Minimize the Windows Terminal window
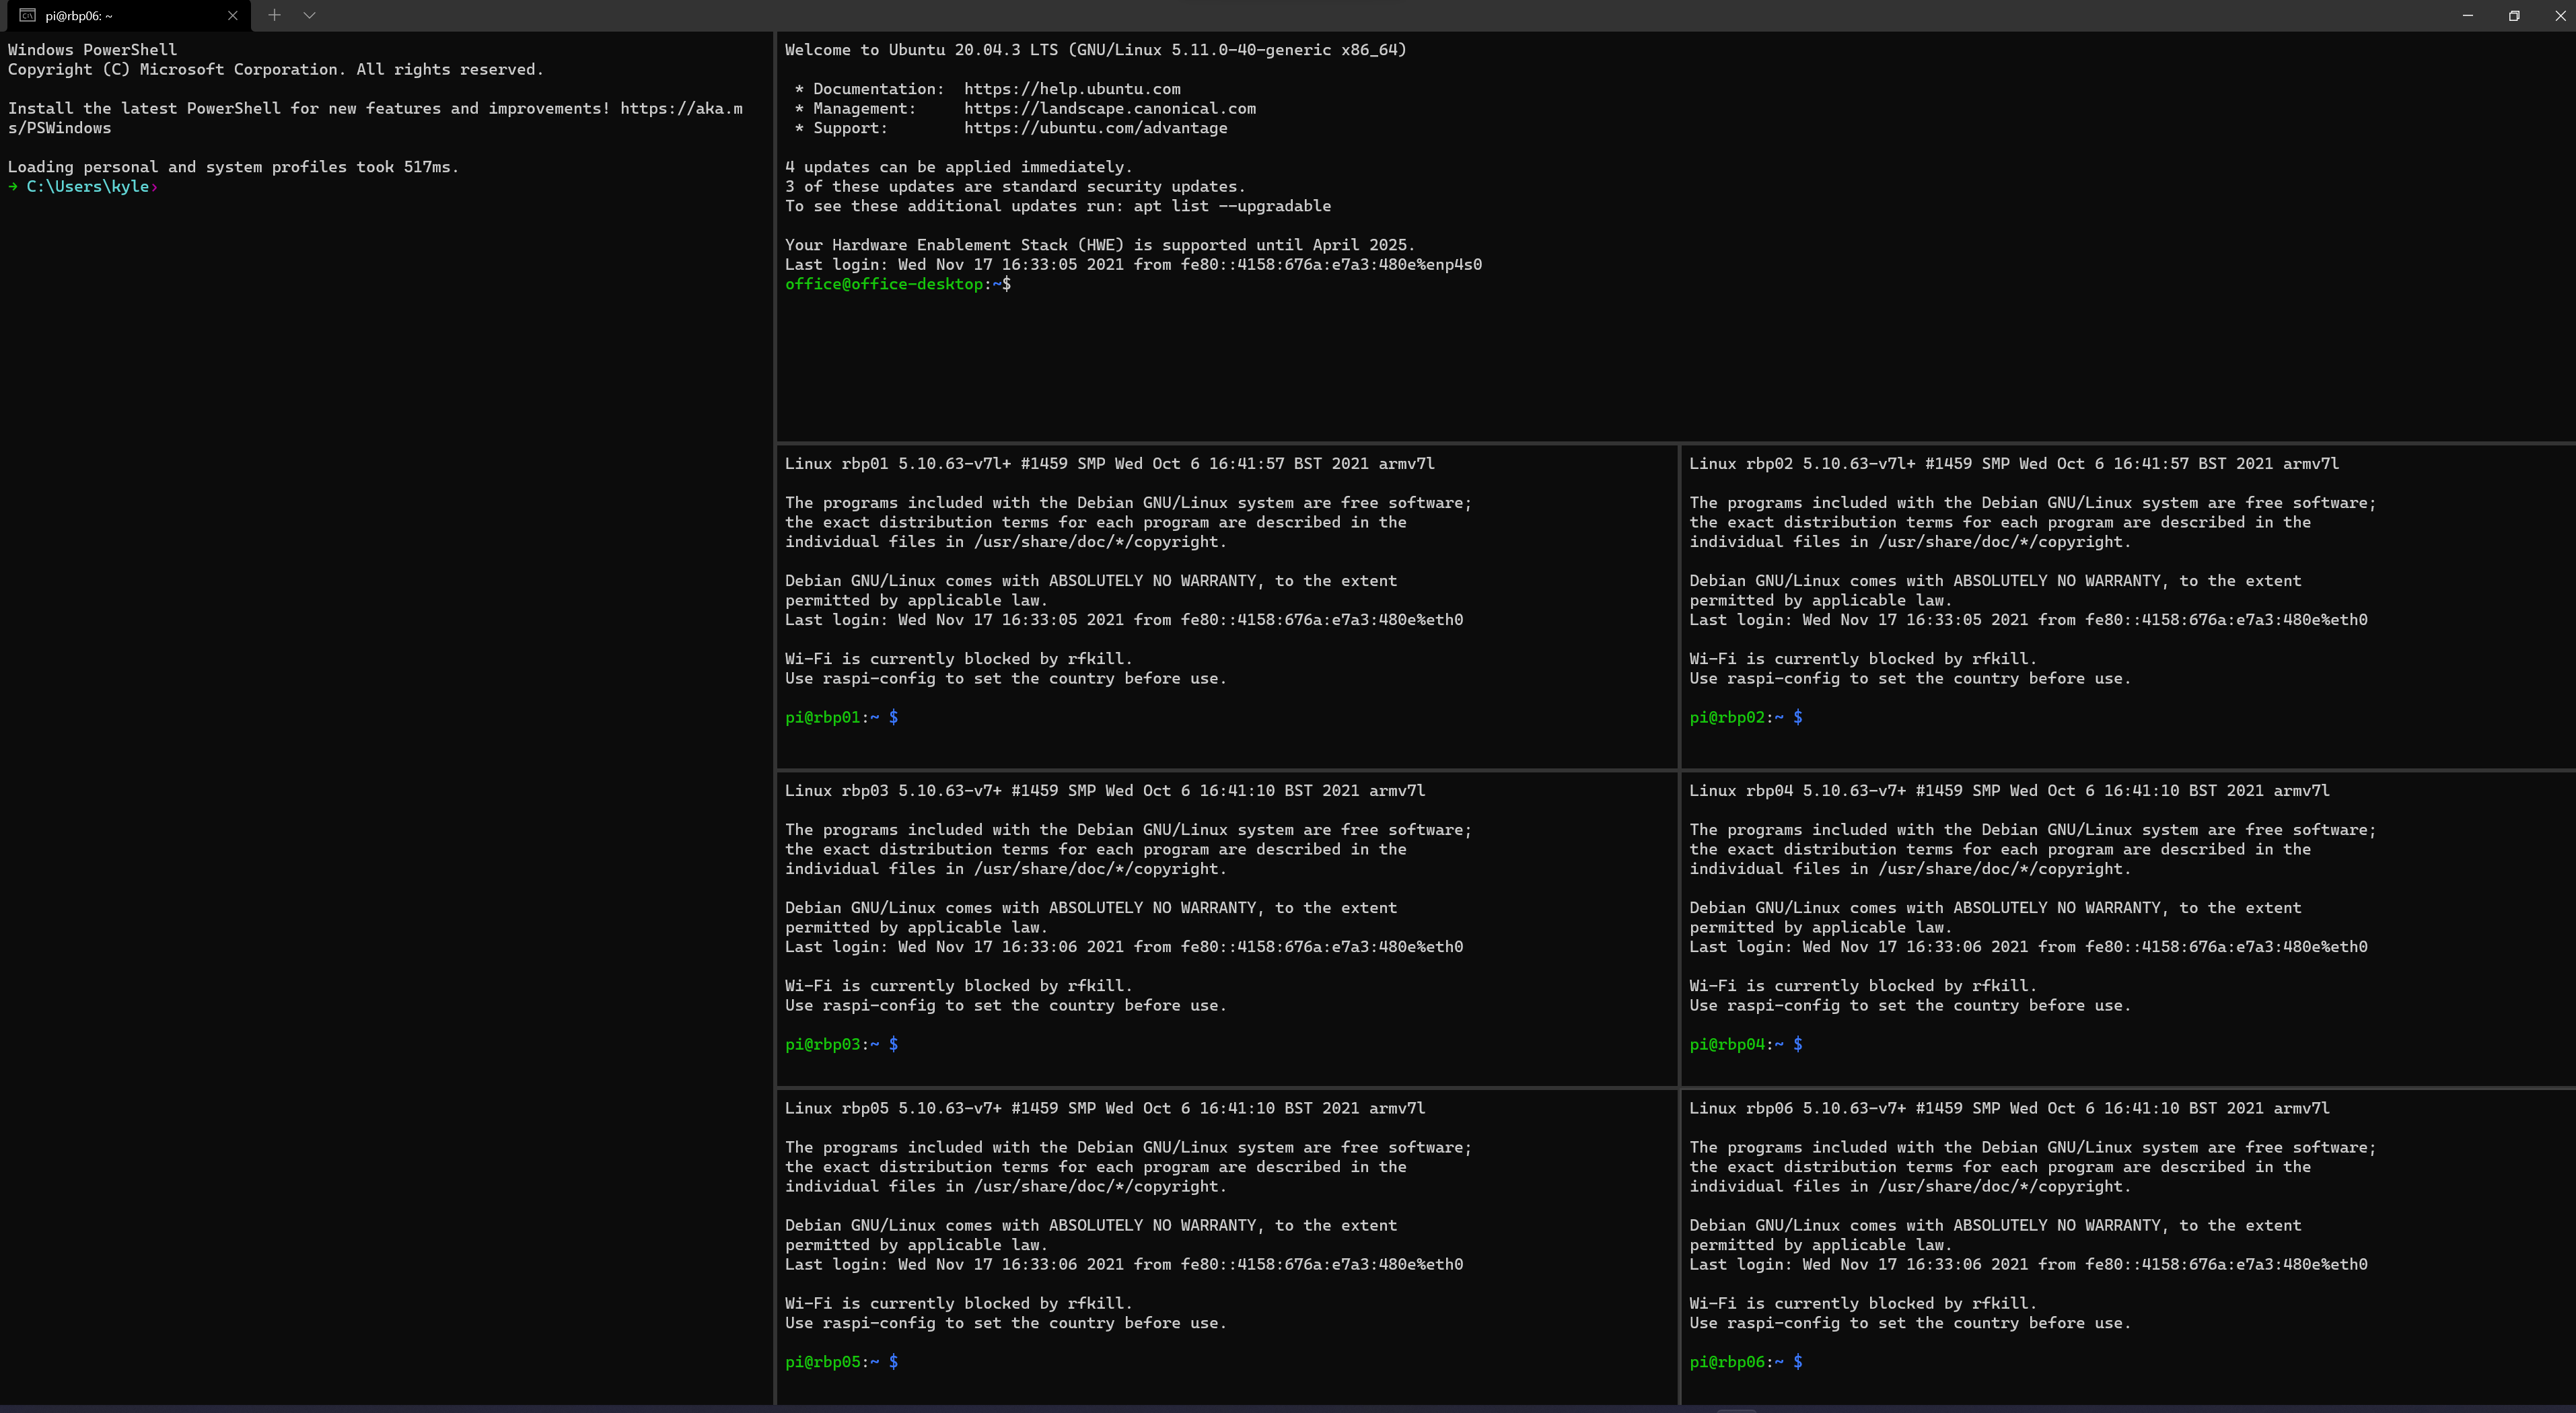 [x=2467, y=15]
